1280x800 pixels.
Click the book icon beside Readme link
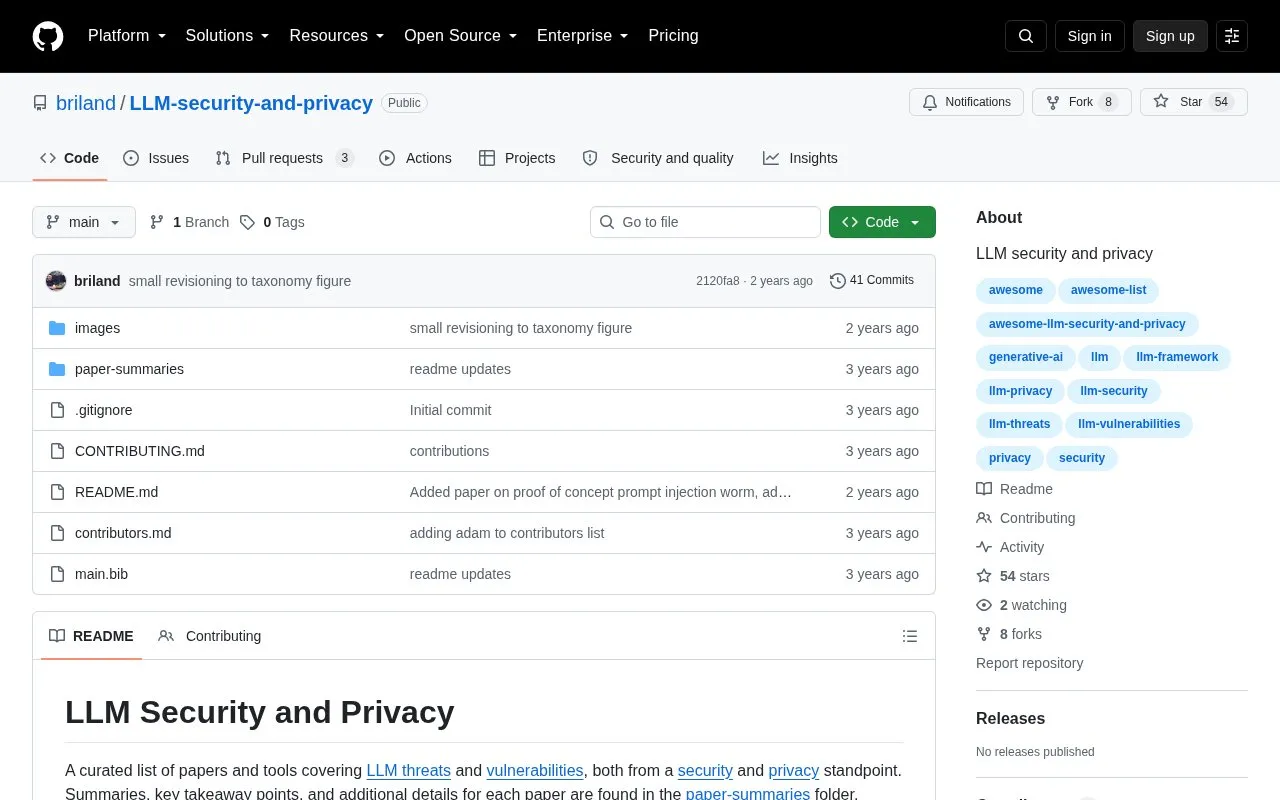click(984, 489)
